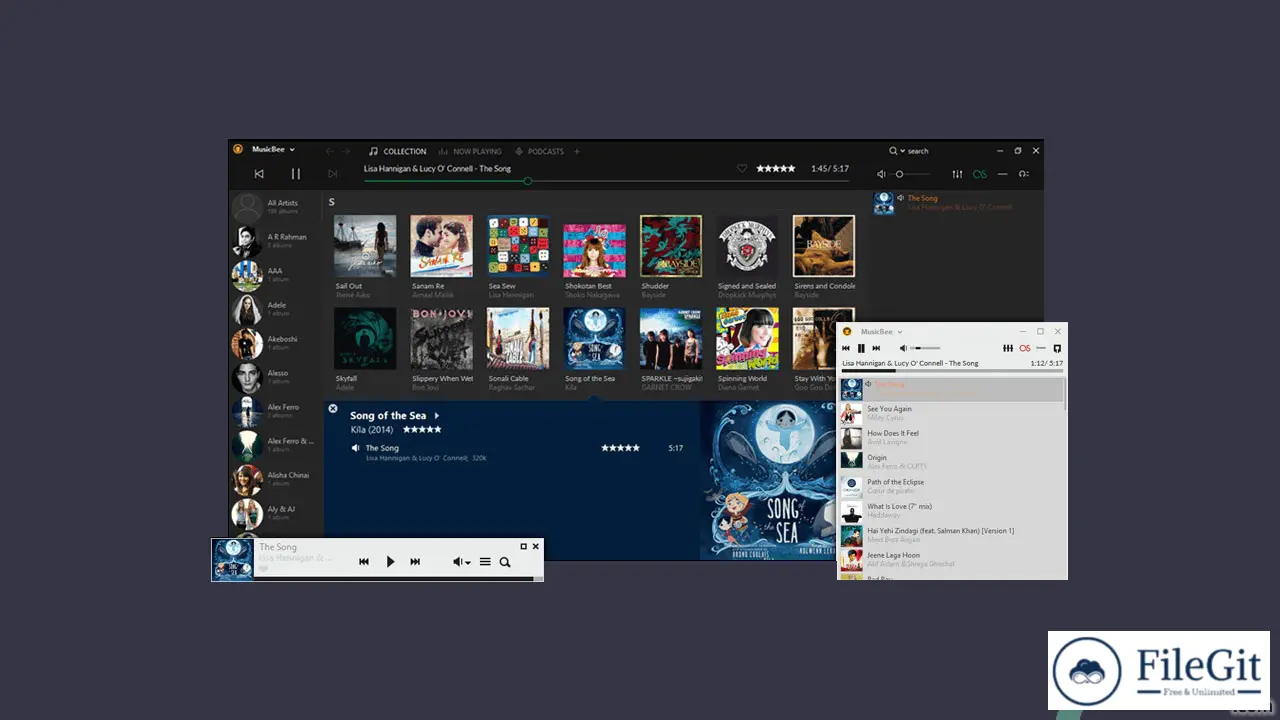Open the Spinning World album
This screenshot has width=1280, height=720.
tap(747, 338)
